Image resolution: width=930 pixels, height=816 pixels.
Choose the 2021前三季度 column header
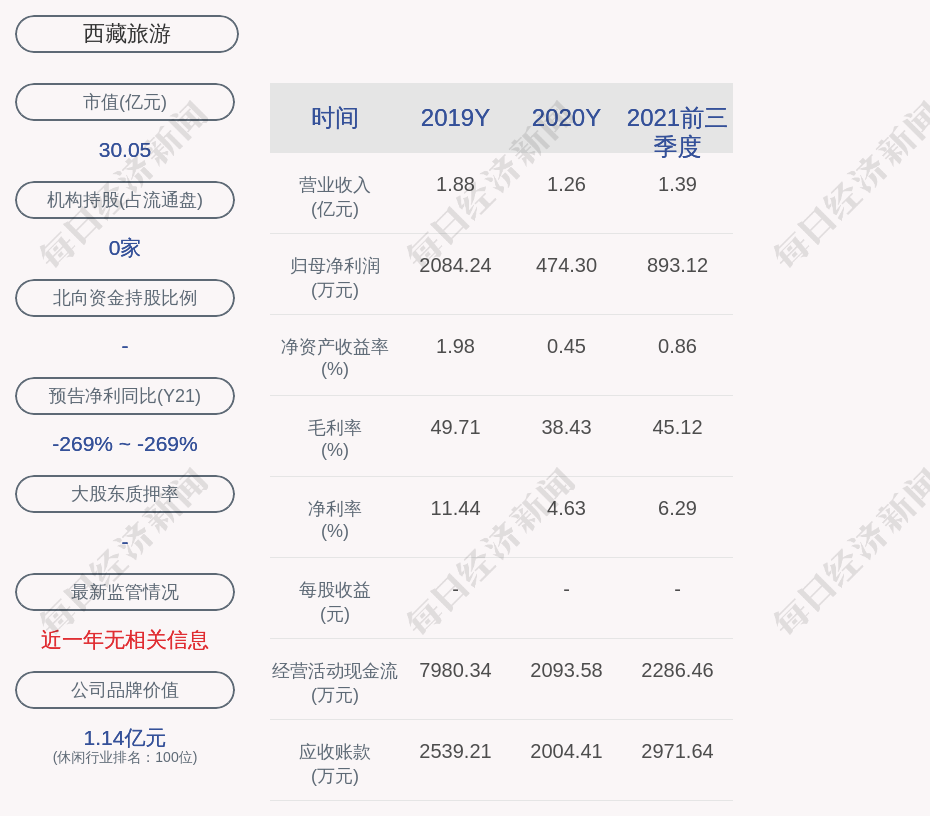[677, 131]
